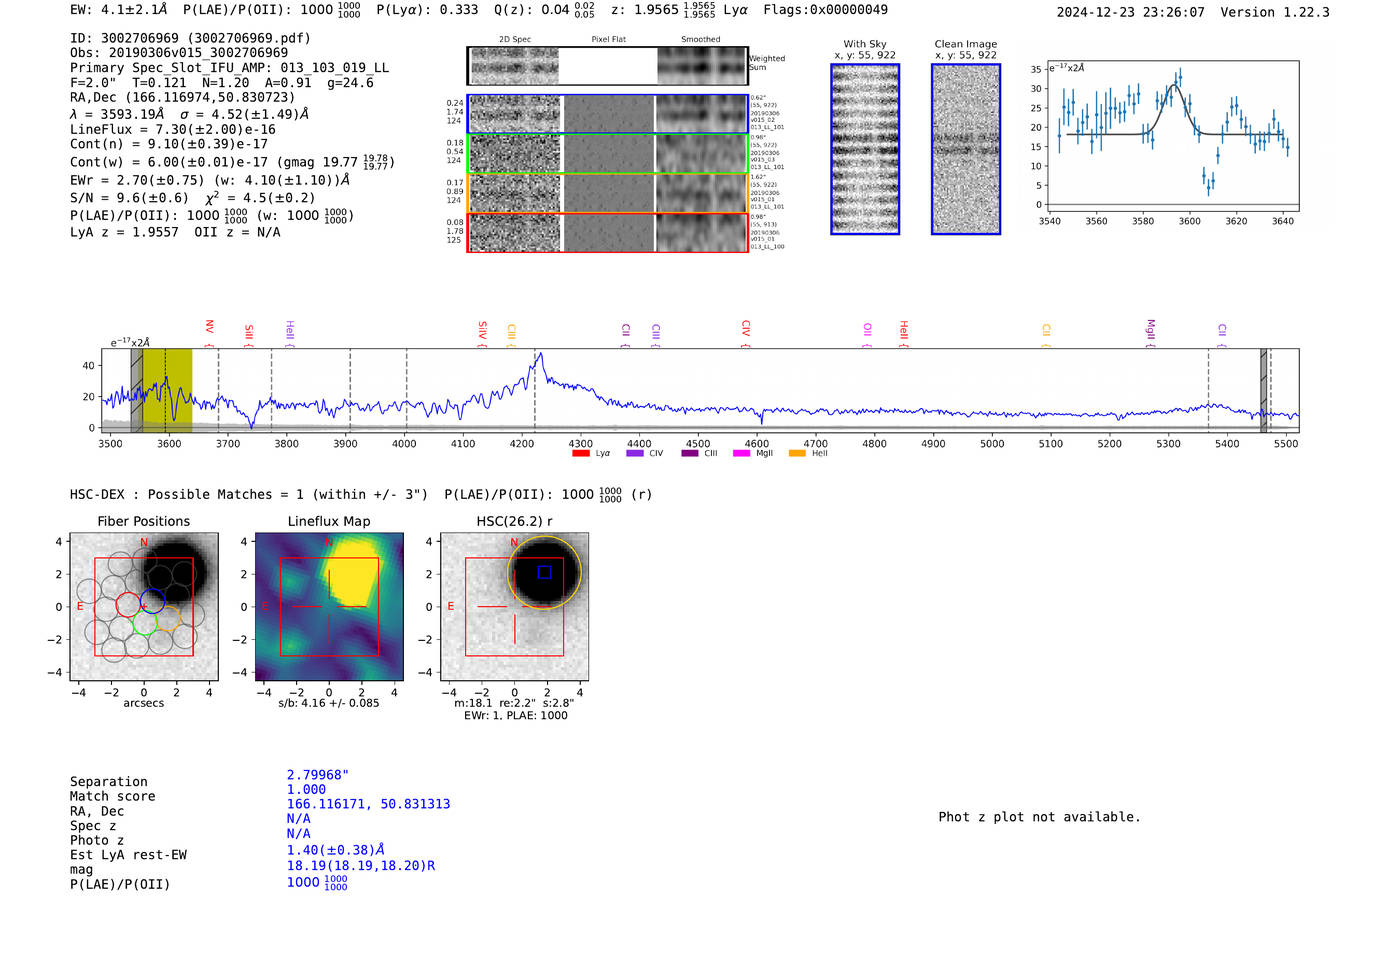Click the λ = 3593.19Å line
The image size is (1400, 953).
click(189, 114)
